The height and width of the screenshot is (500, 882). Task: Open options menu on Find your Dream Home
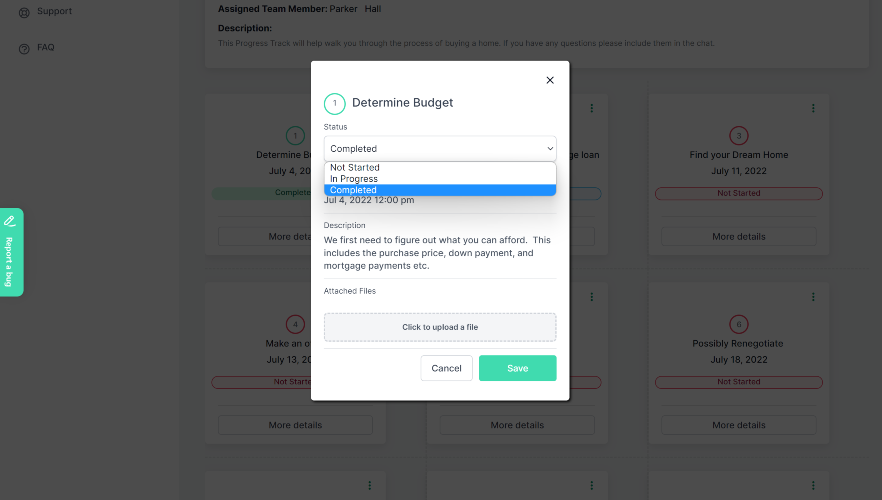pos(813,108)
